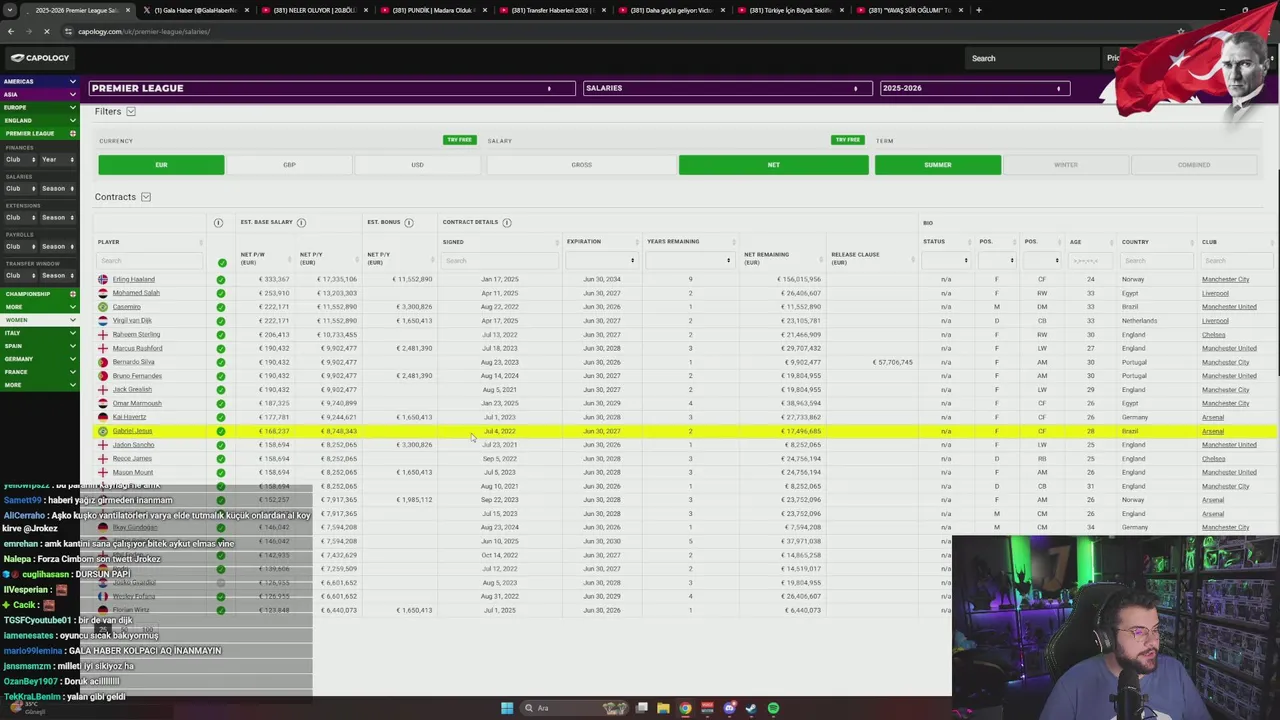Click the info icon next to Est. Bonus
The width and height of the screenshot is (1280, 720).
tap(409, 222)
